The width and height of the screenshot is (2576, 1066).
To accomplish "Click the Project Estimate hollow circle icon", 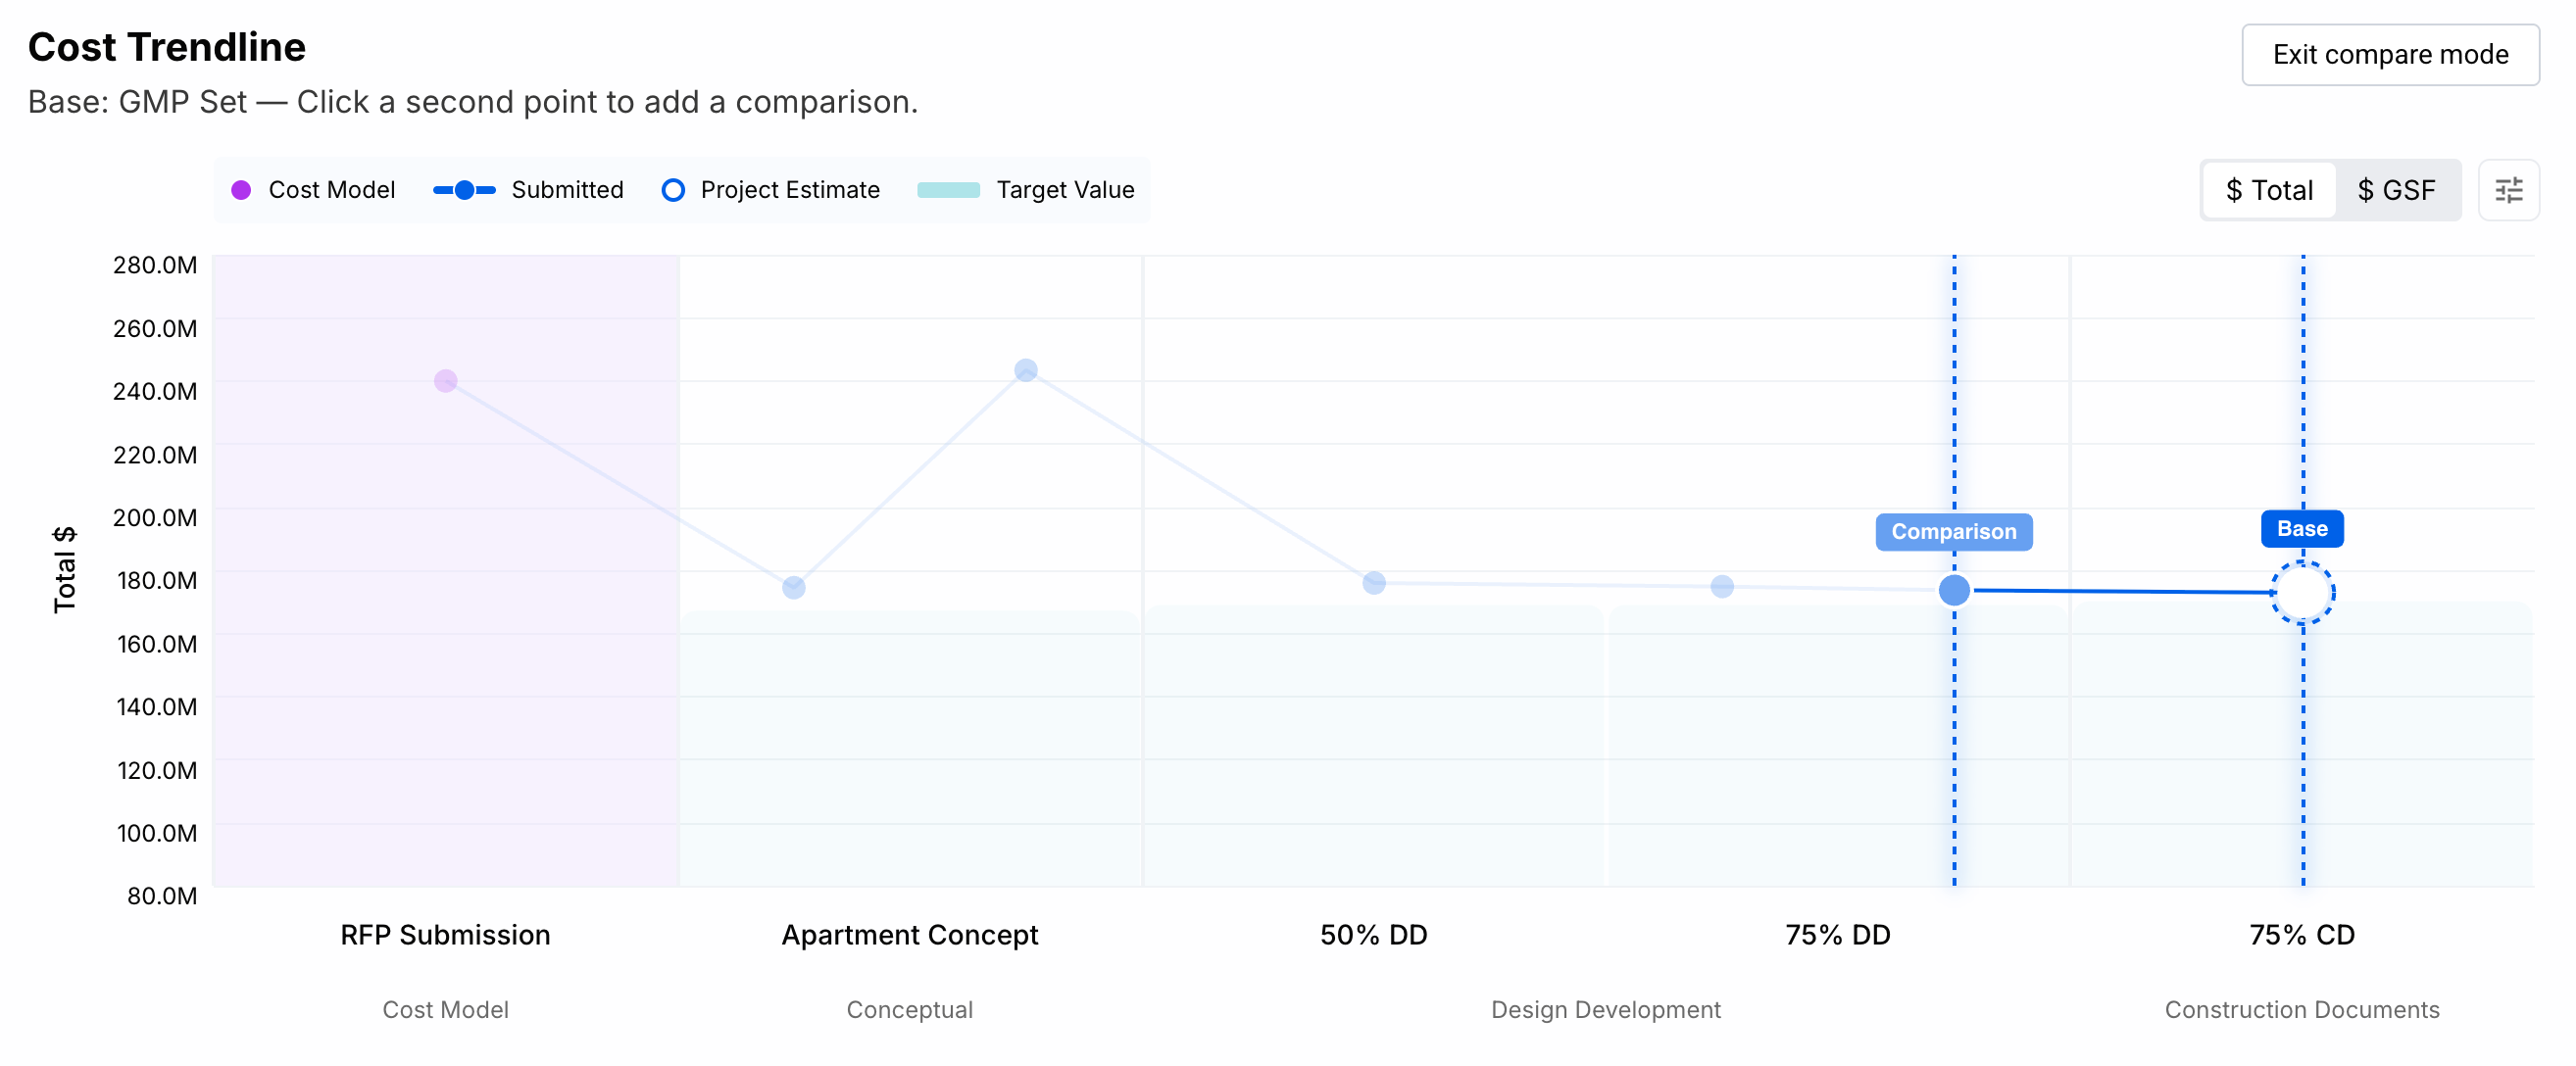I will pos(673,190).
